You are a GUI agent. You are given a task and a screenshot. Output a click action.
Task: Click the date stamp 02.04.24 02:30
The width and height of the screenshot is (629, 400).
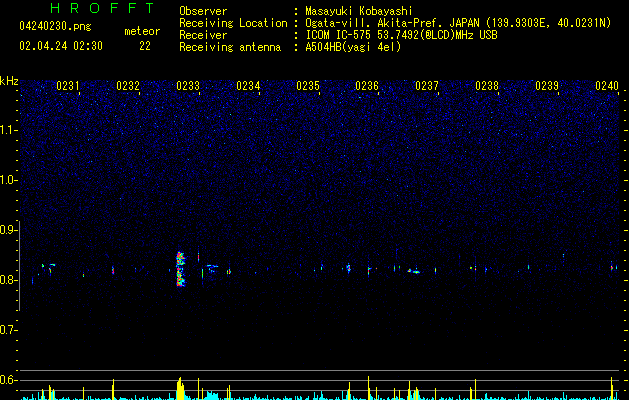tap(61, 46)
